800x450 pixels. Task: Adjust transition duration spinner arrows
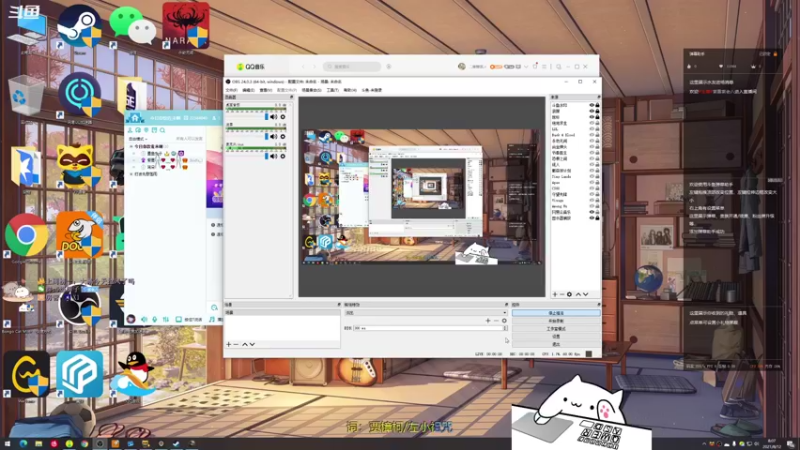pyautogui.click(x=505, y=328)
